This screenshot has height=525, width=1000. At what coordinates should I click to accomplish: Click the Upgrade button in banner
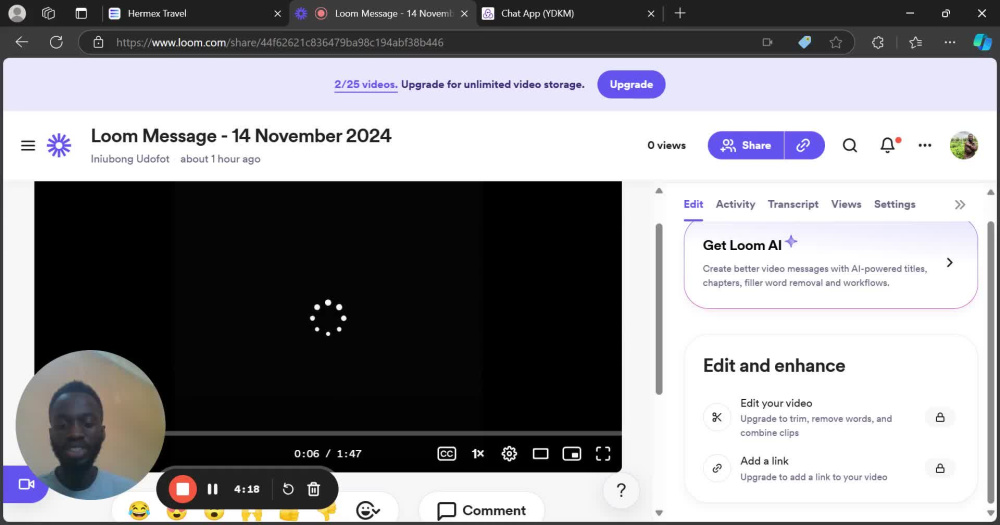631,84
